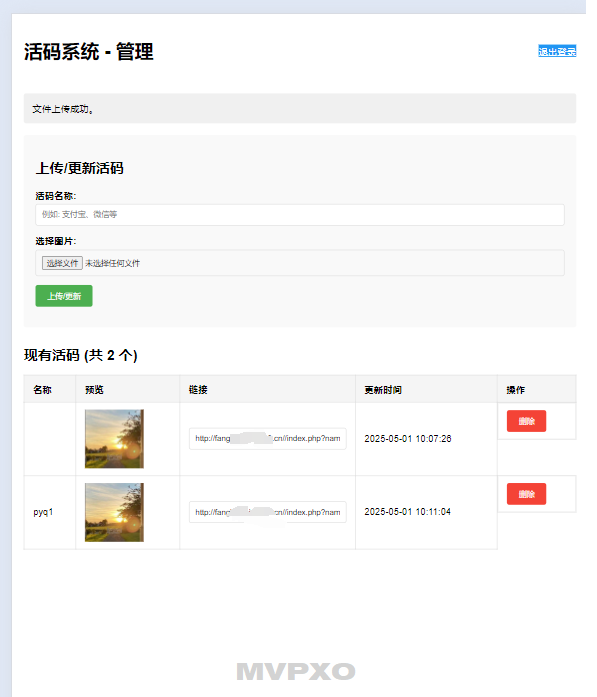Click the 2025-05-01 10:11:04 timestamp cell
The height and width of the screenshot is (697, 597).
[x=408, y=512]
